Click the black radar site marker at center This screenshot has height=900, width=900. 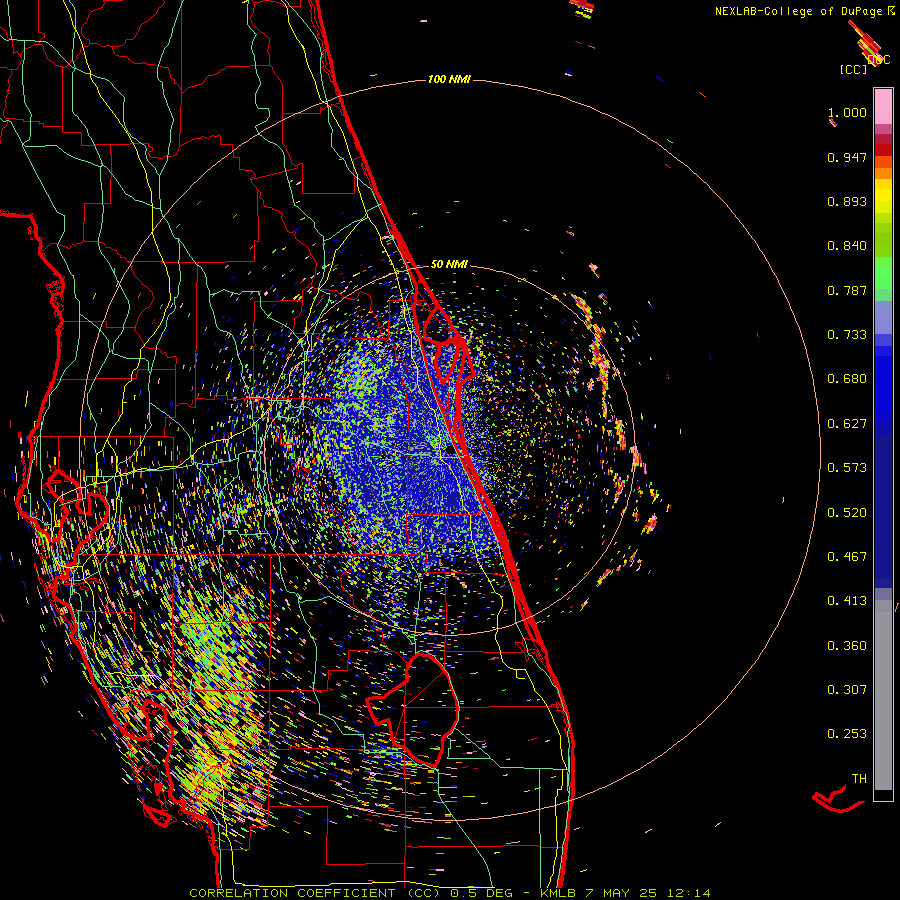pos(451,451)
